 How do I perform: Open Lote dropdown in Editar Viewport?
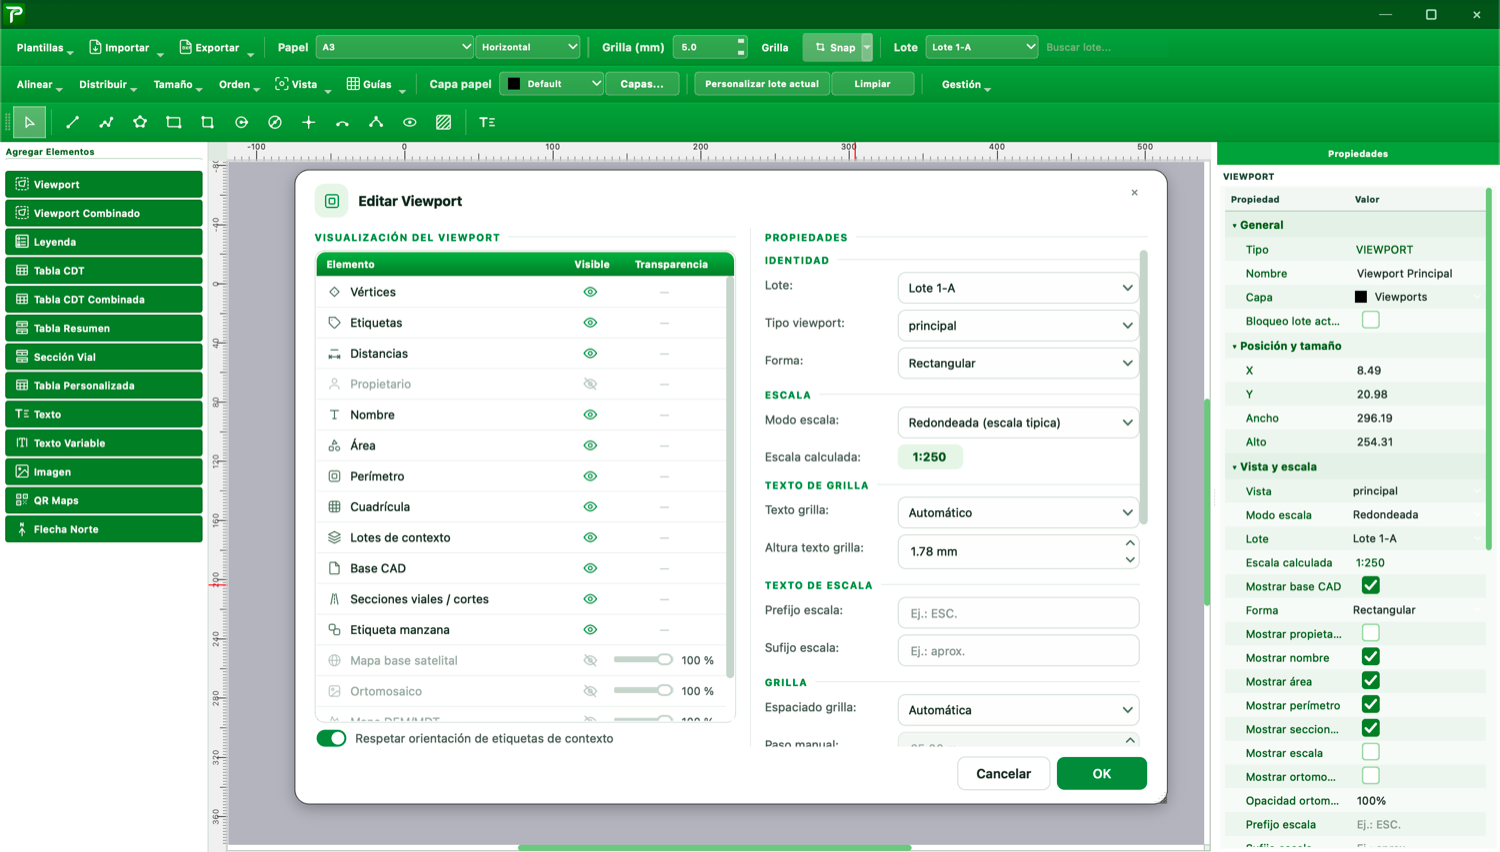click(1018, 288)
